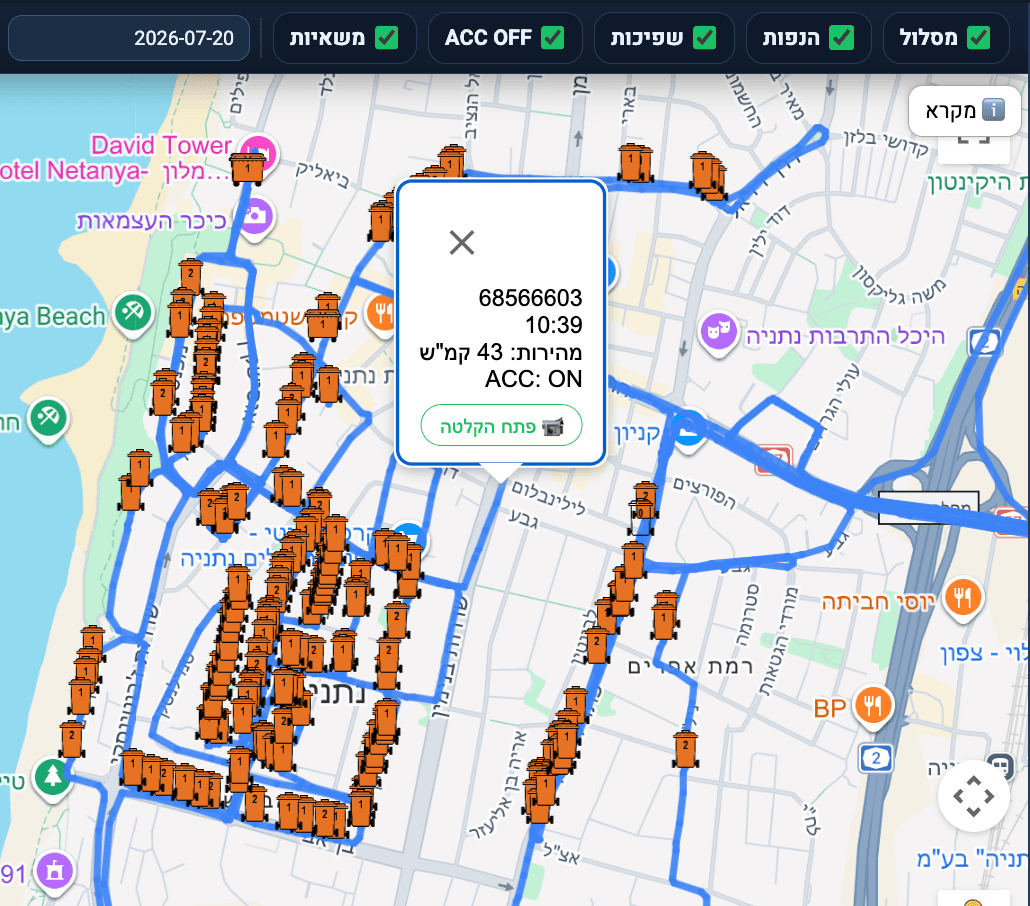Open the היכל התרבות נתניה place label
The image size is (1030, 906).
pos(845,336)
